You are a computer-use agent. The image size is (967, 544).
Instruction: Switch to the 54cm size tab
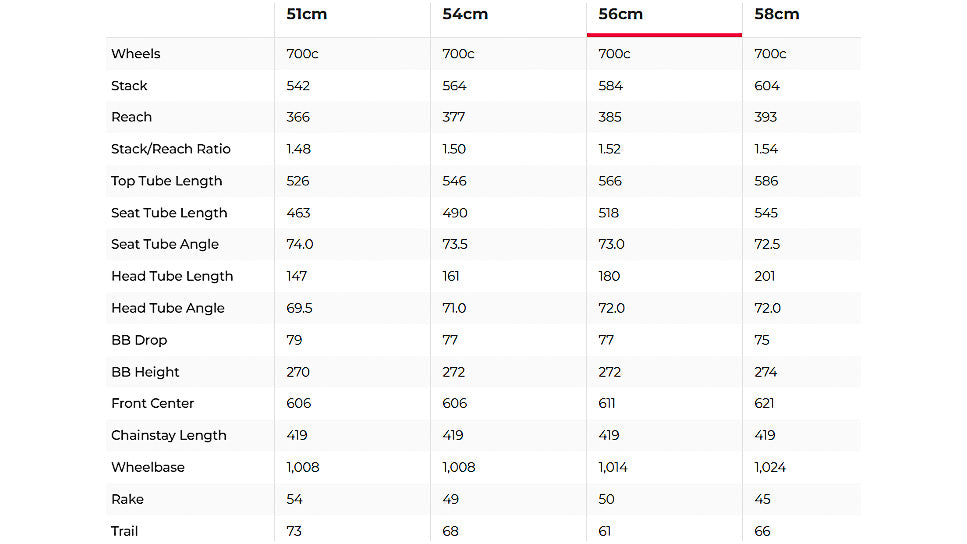462,15
